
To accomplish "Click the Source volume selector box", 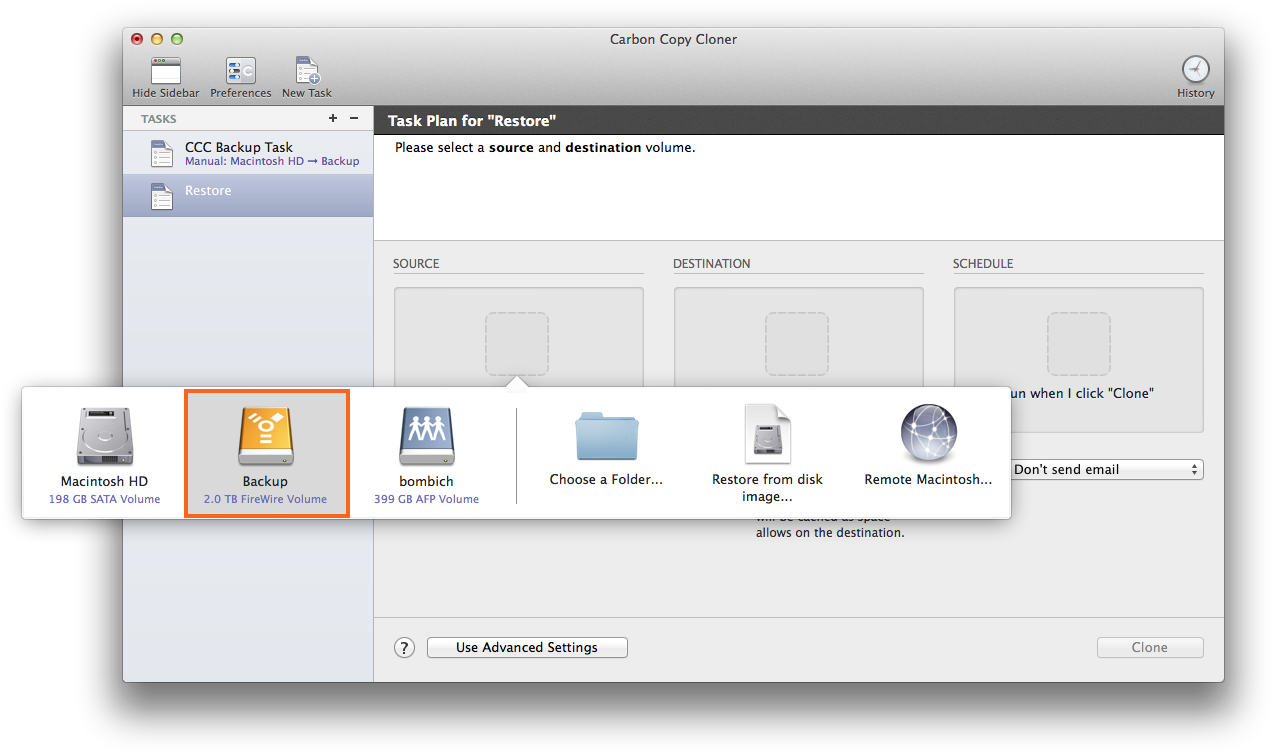I will pos(518,343).
